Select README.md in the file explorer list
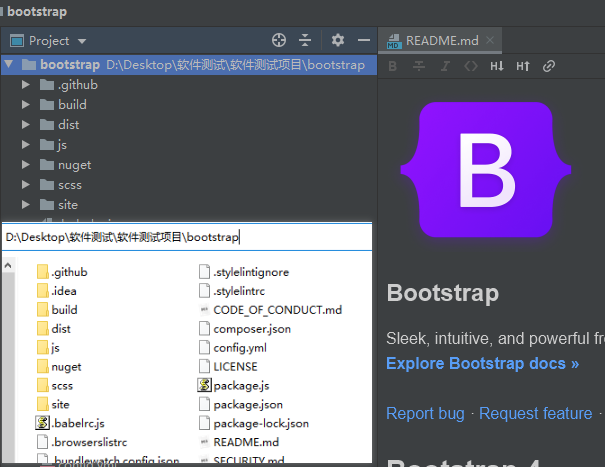This screenshot has width=605, height=467. tap(239, 442)
